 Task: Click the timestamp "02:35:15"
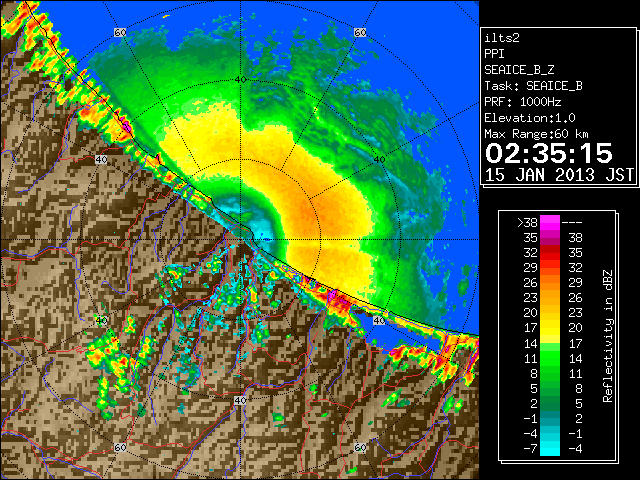pos(549,153)
